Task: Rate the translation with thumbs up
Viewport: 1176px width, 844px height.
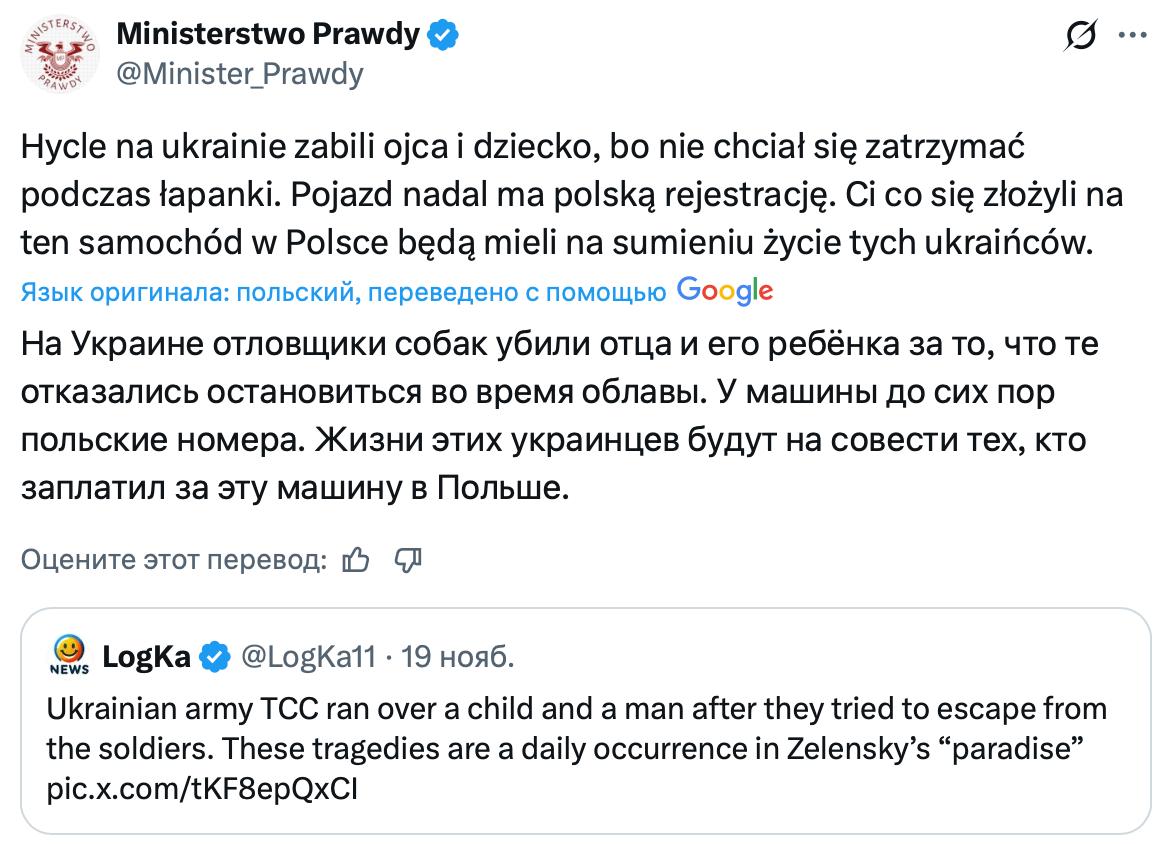Action: [355, 561]
